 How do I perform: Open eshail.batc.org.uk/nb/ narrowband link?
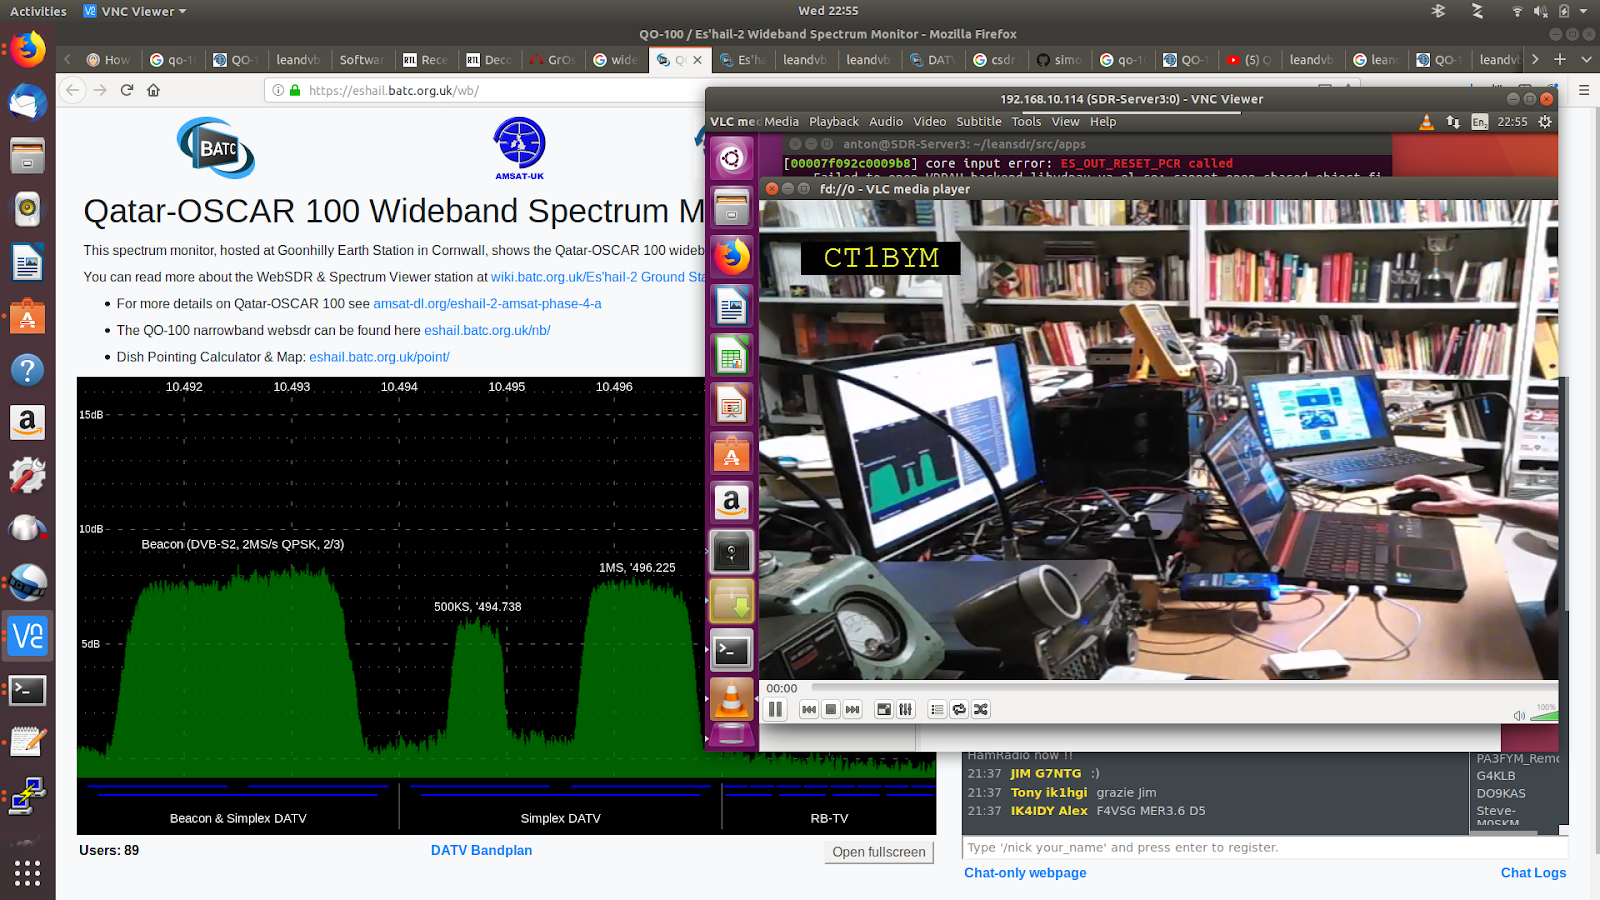pos(487,330)
